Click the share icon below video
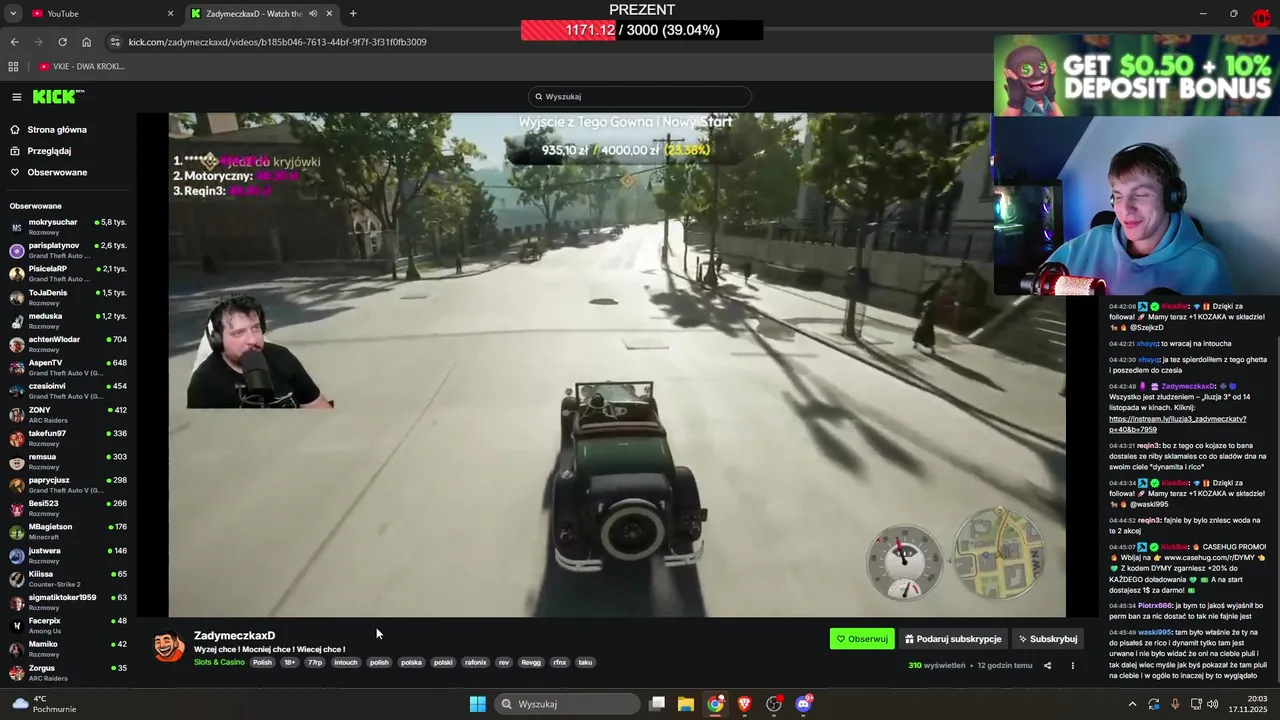1280x720 pixels. pyautogui.click(x=1048, y=666)
